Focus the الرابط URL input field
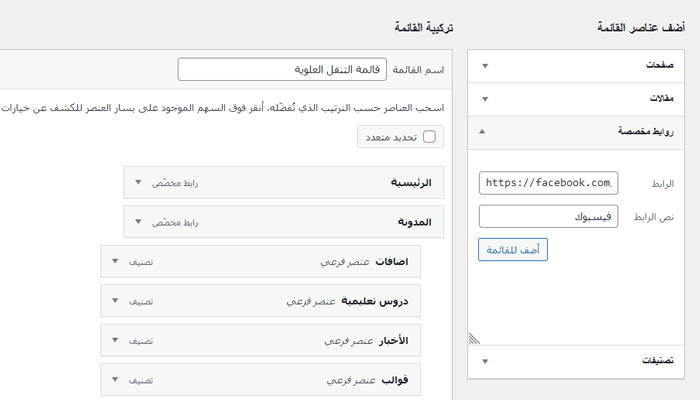The height and width of the screenshot is (400, 700). 548,183
